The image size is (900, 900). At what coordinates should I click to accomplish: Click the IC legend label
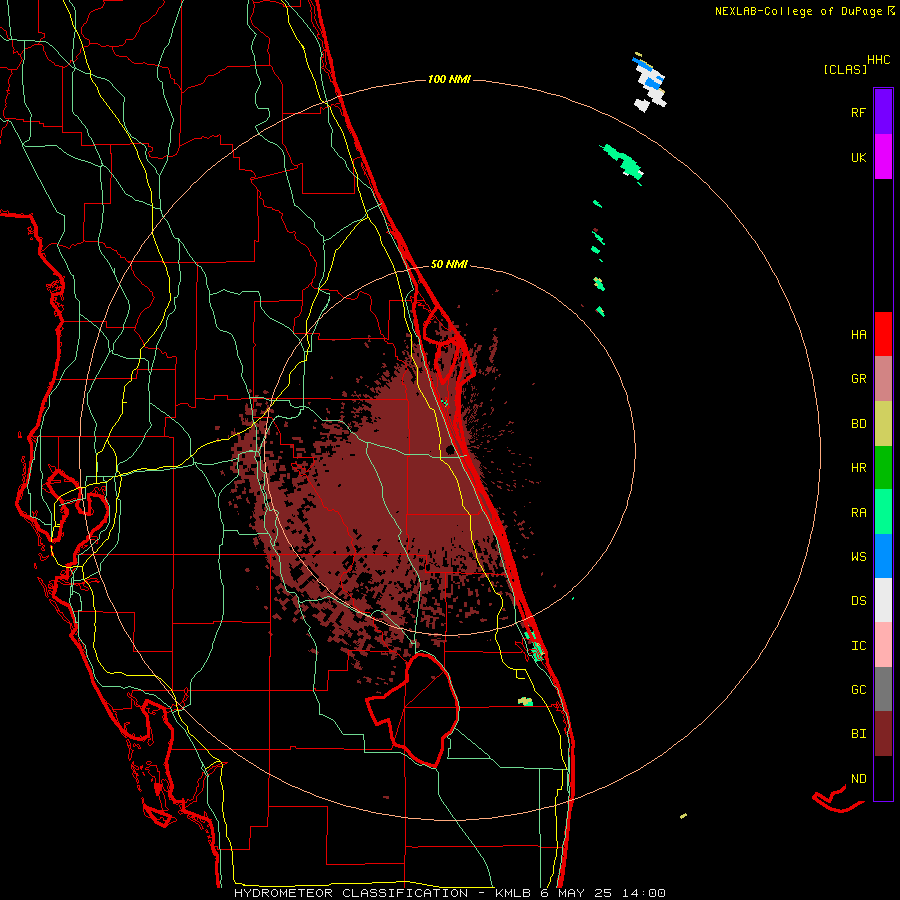click(858, 645)
